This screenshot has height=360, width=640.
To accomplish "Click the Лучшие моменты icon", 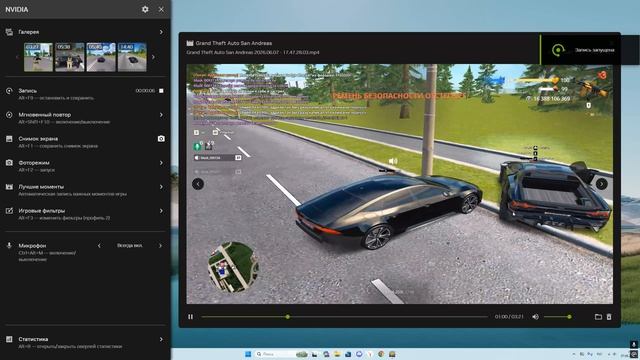I will click(9, 187).
